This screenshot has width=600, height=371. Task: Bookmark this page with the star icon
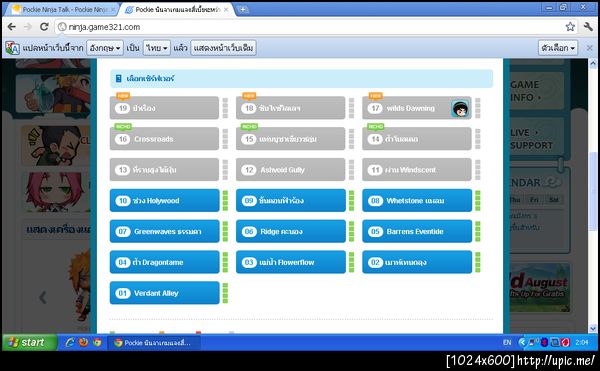pos(570,26)
